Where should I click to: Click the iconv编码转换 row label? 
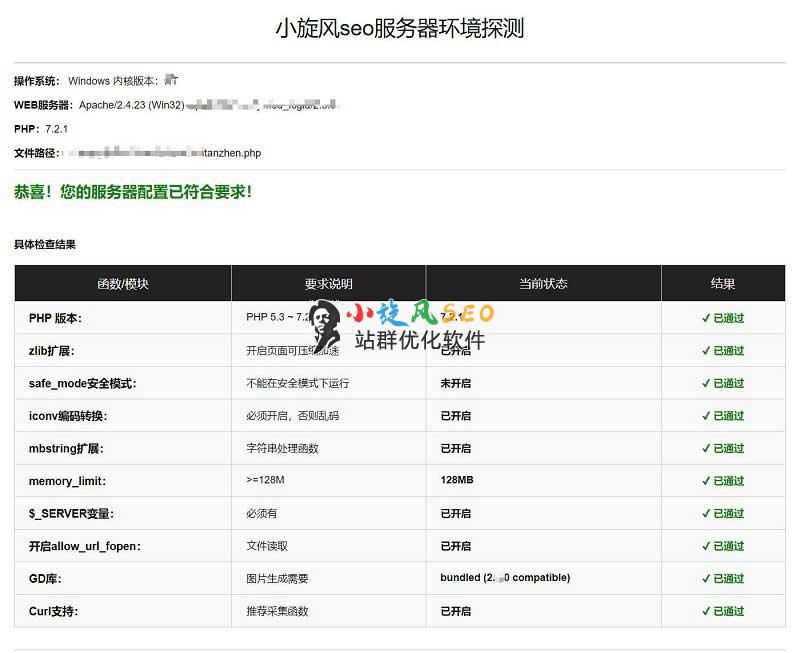68,416
